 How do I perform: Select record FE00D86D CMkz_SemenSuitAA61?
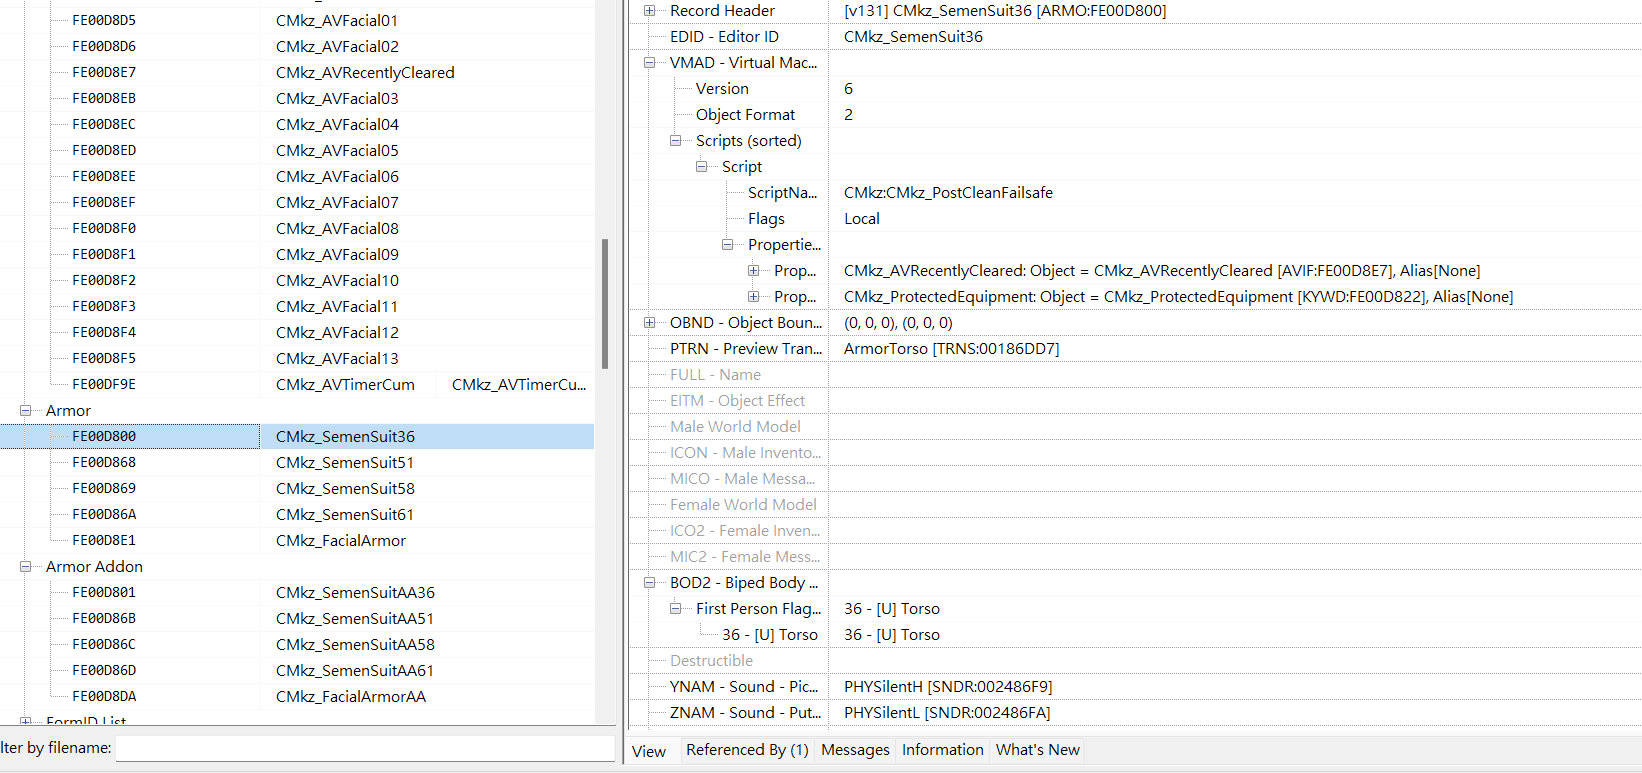tap(297, 671)
